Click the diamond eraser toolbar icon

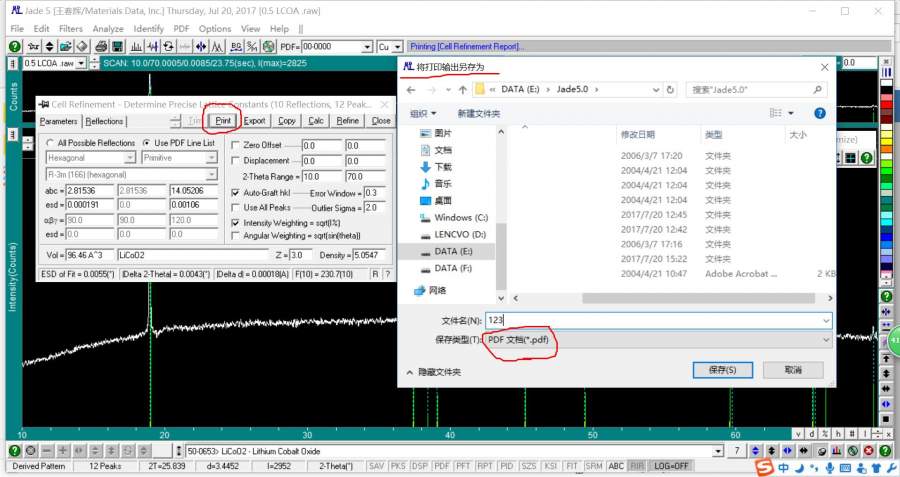coord(82,46)
